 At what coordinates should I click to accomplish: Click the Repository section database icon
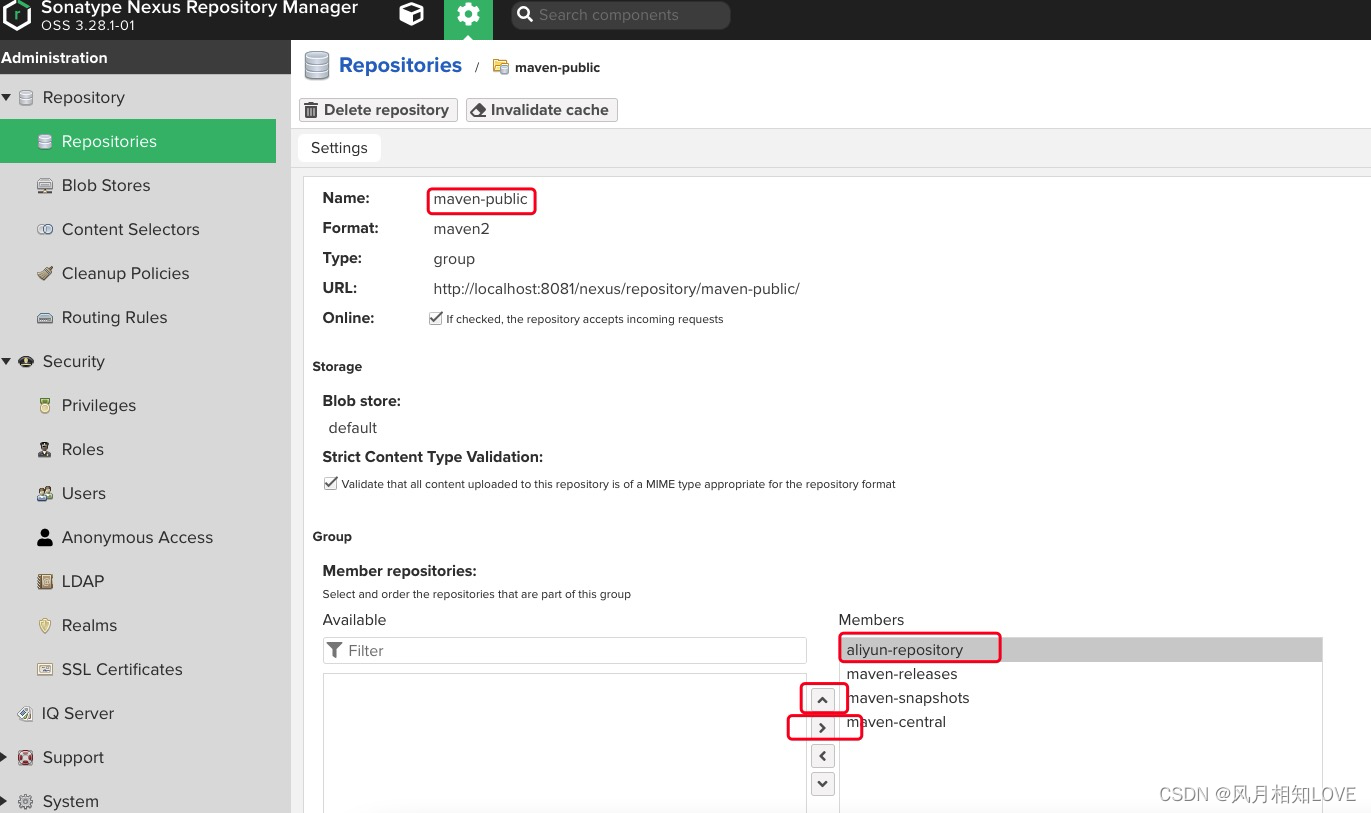click(26, 97)
